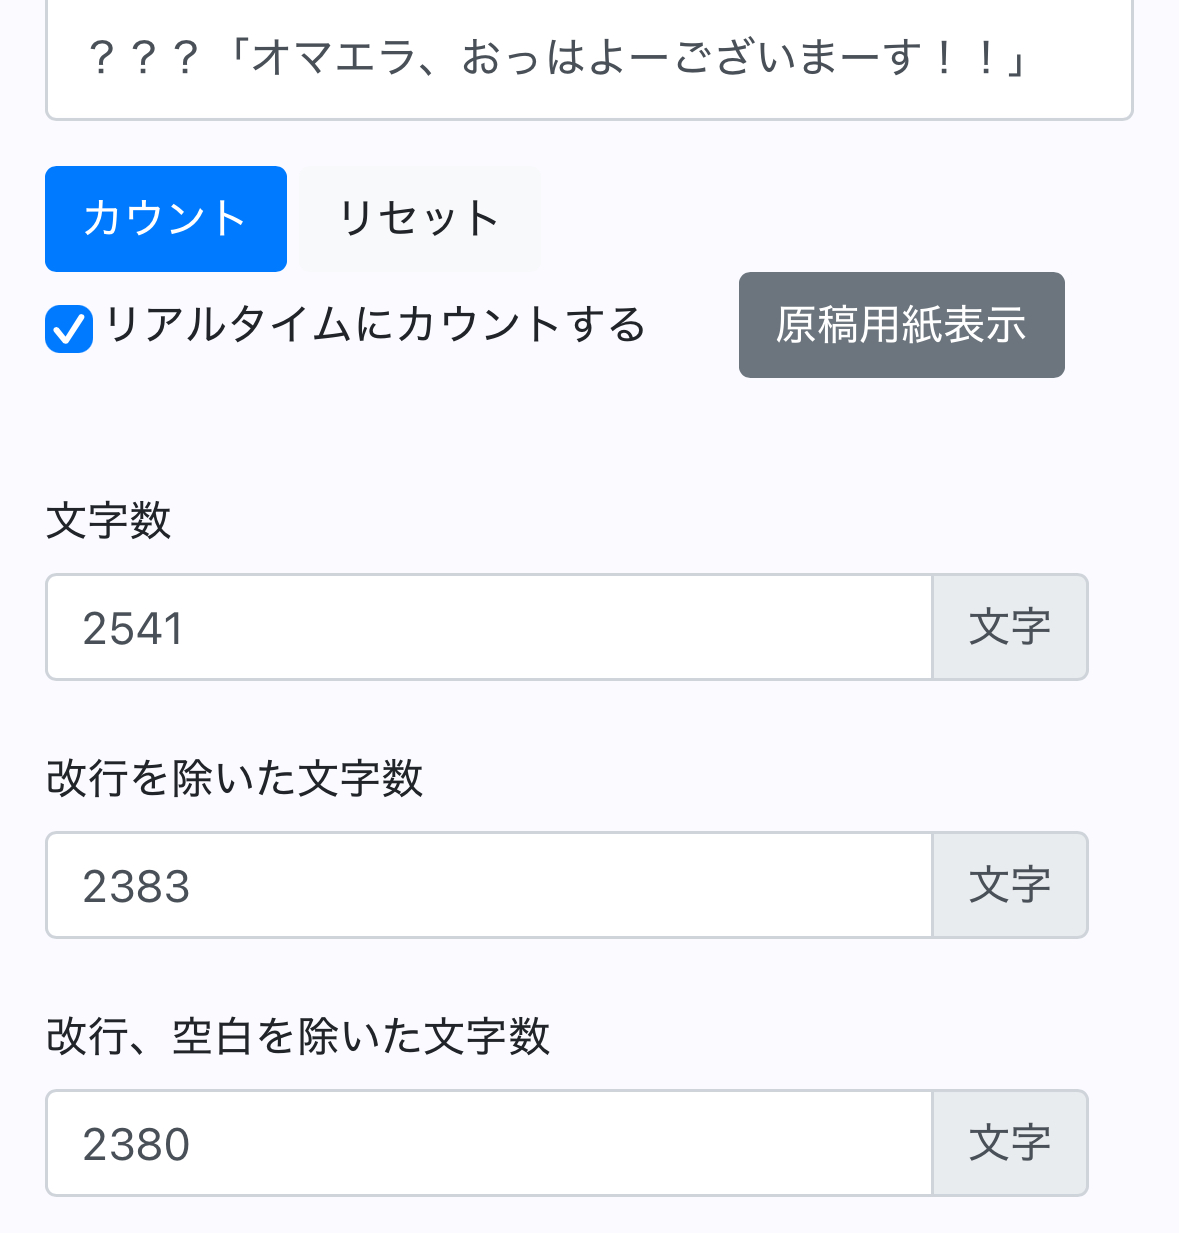The height and width of the screenshot is (1233, 1179).
Task: Click the blue カウント button
Action: [x=166, y=219]
